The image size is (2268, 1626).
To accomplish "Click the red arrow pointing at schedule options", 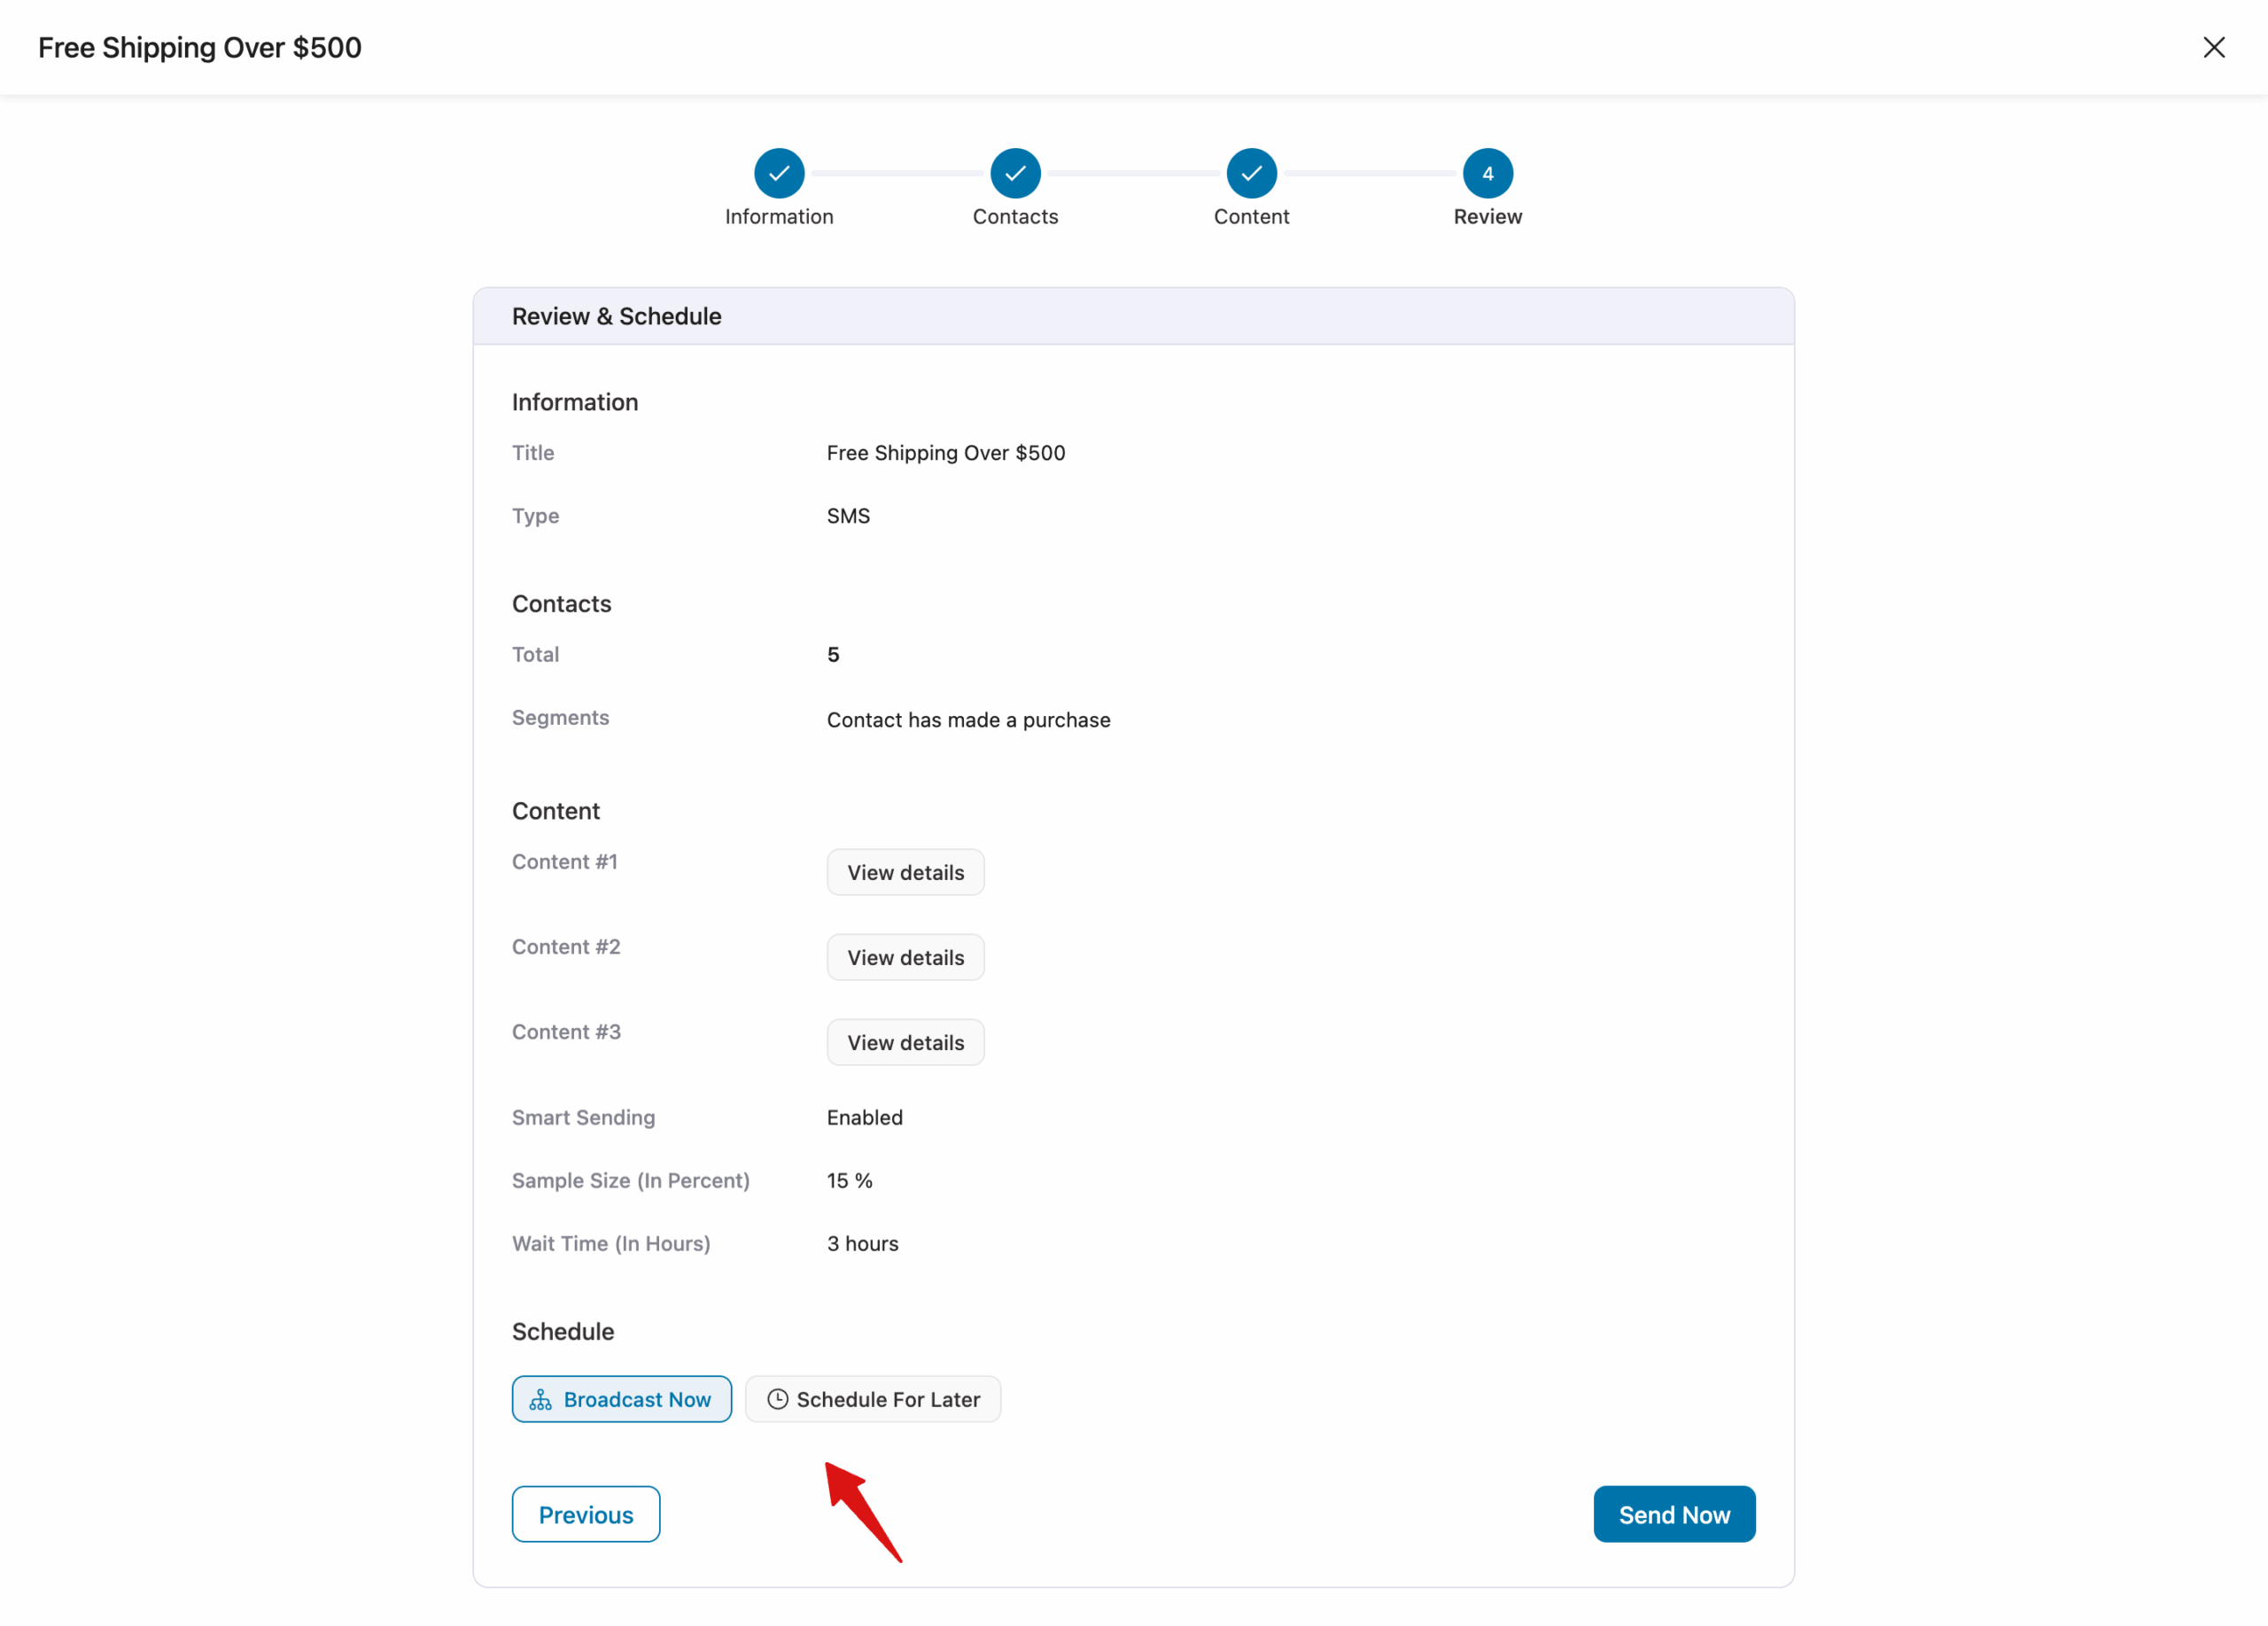I will pos(865,1511).
